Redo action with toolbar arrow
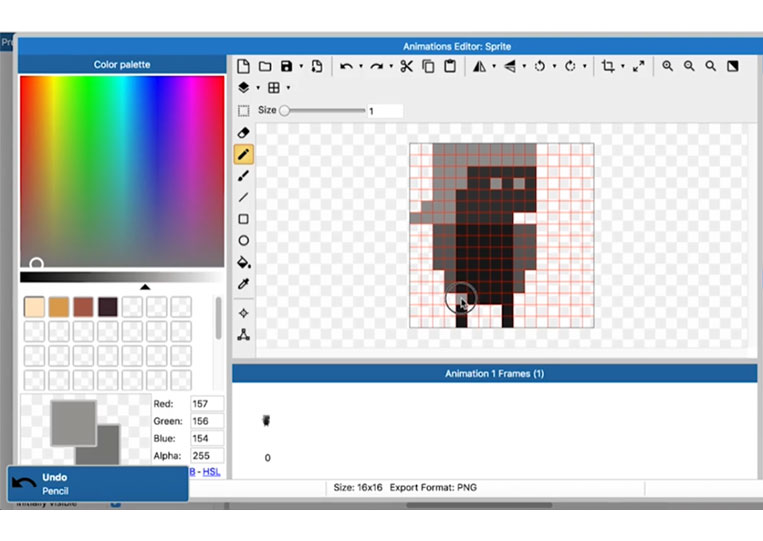The image size is (763, 541). pyautogui.click(x=376, y=66)
